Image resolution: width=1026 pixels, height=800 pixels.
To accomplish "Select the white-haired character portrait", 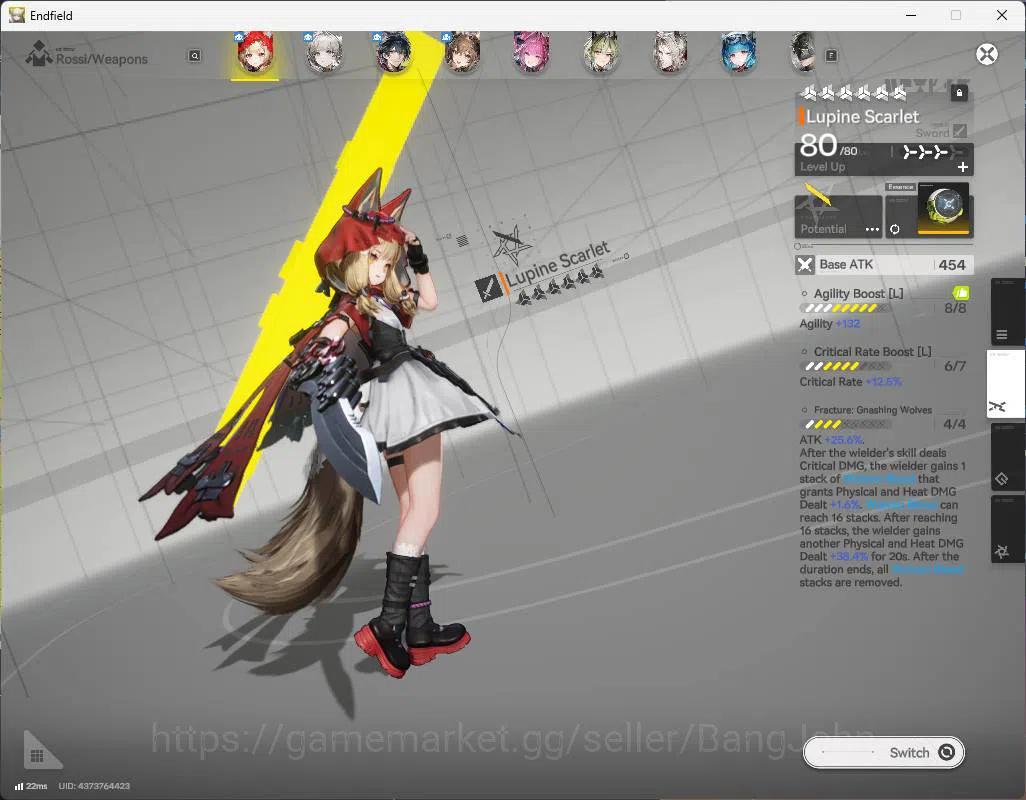I will tap(325, 52).
